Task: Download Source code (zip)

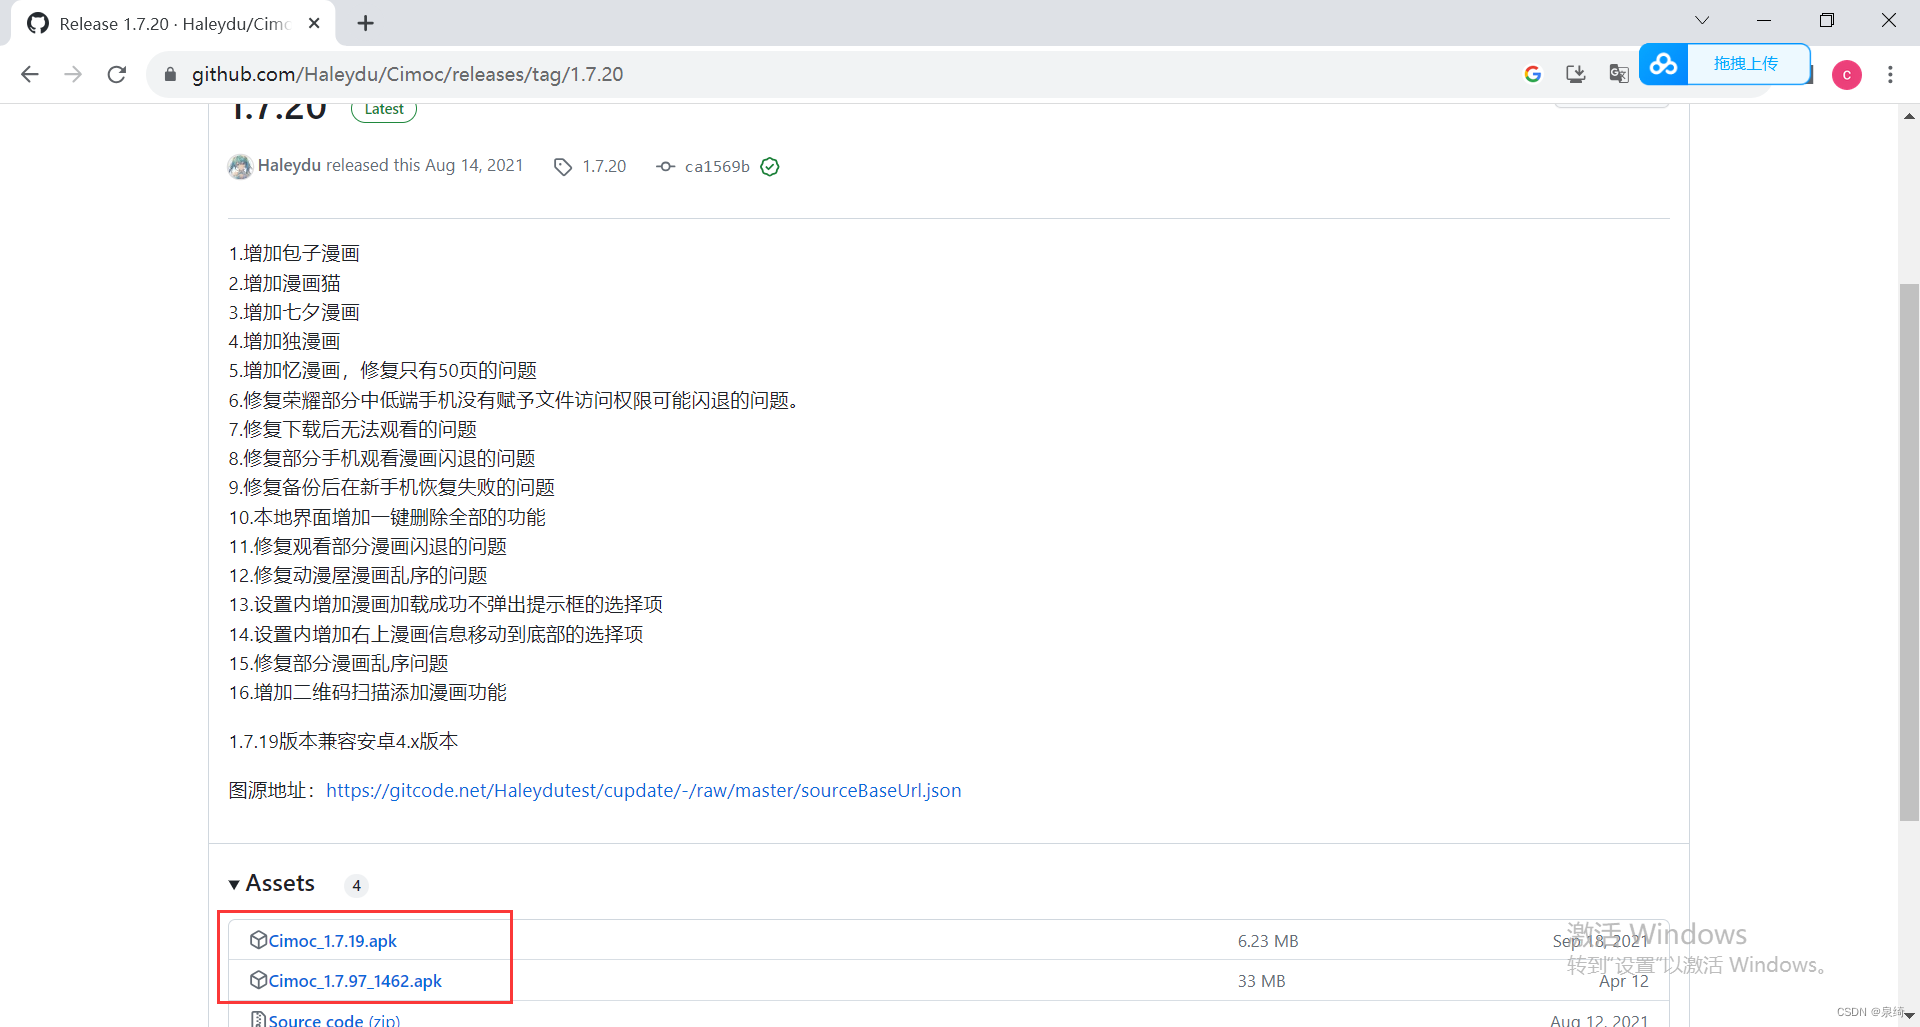Action: (334, 1020)
